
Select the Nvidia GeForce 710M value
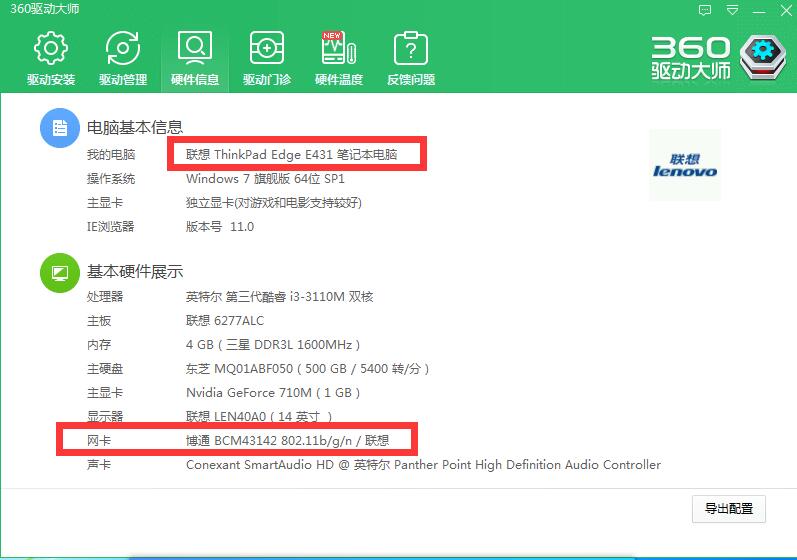[273, 392]
